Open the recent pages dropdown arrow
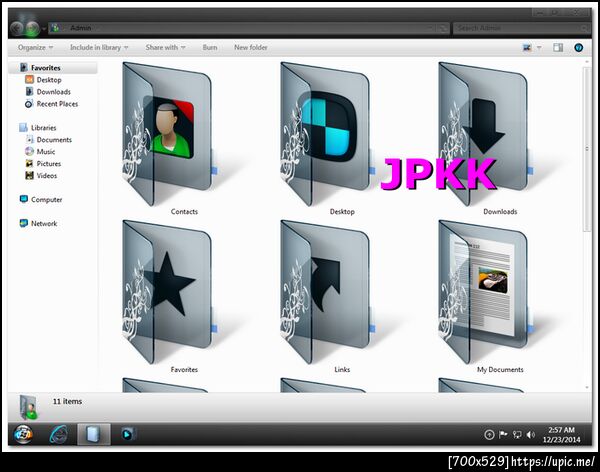This screenshot has width=600, height=472. point(44,29)
